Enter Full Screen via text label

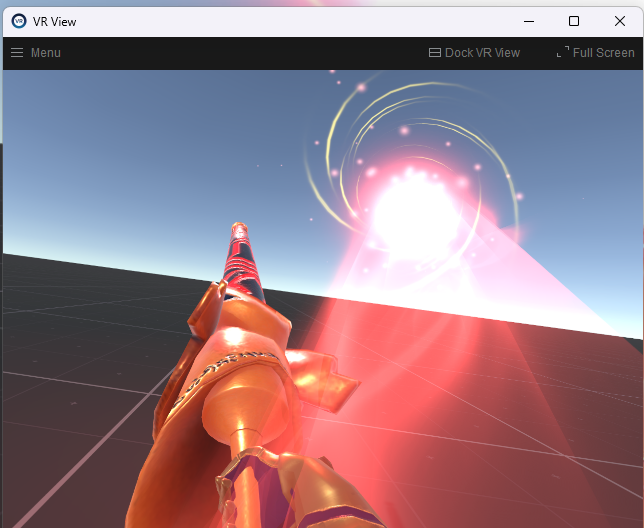(603, 53)
